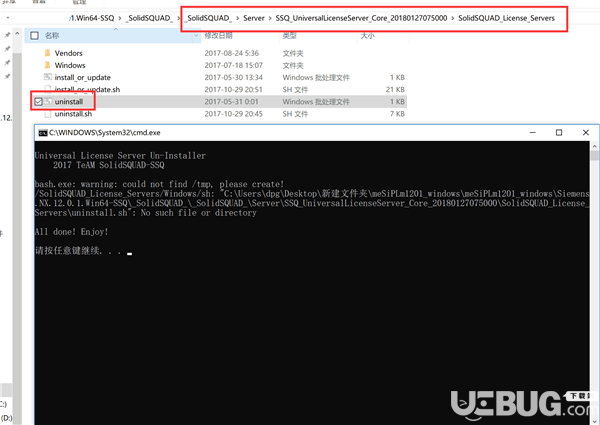Click the 21 KB size cell
The width and height of the screenshot is (600, 425).
(x=395, y=90)
